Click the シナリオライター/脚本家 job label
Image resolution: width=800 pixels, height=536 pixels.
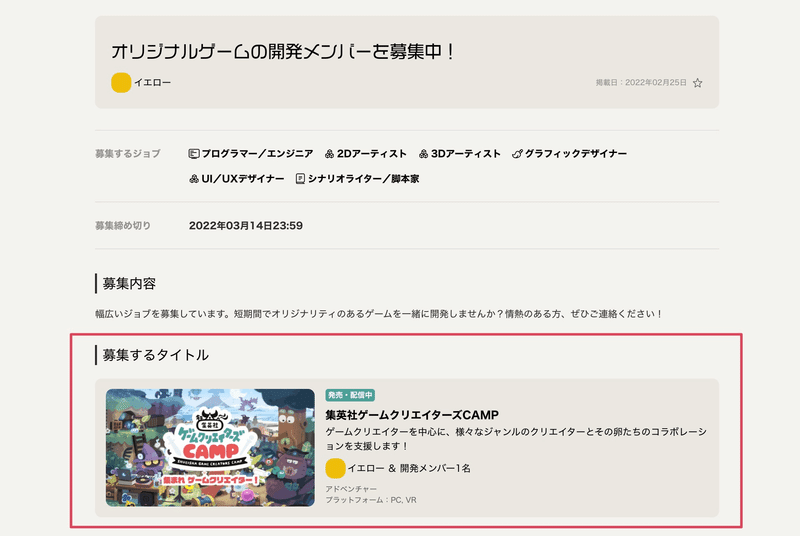pos(363,178)
